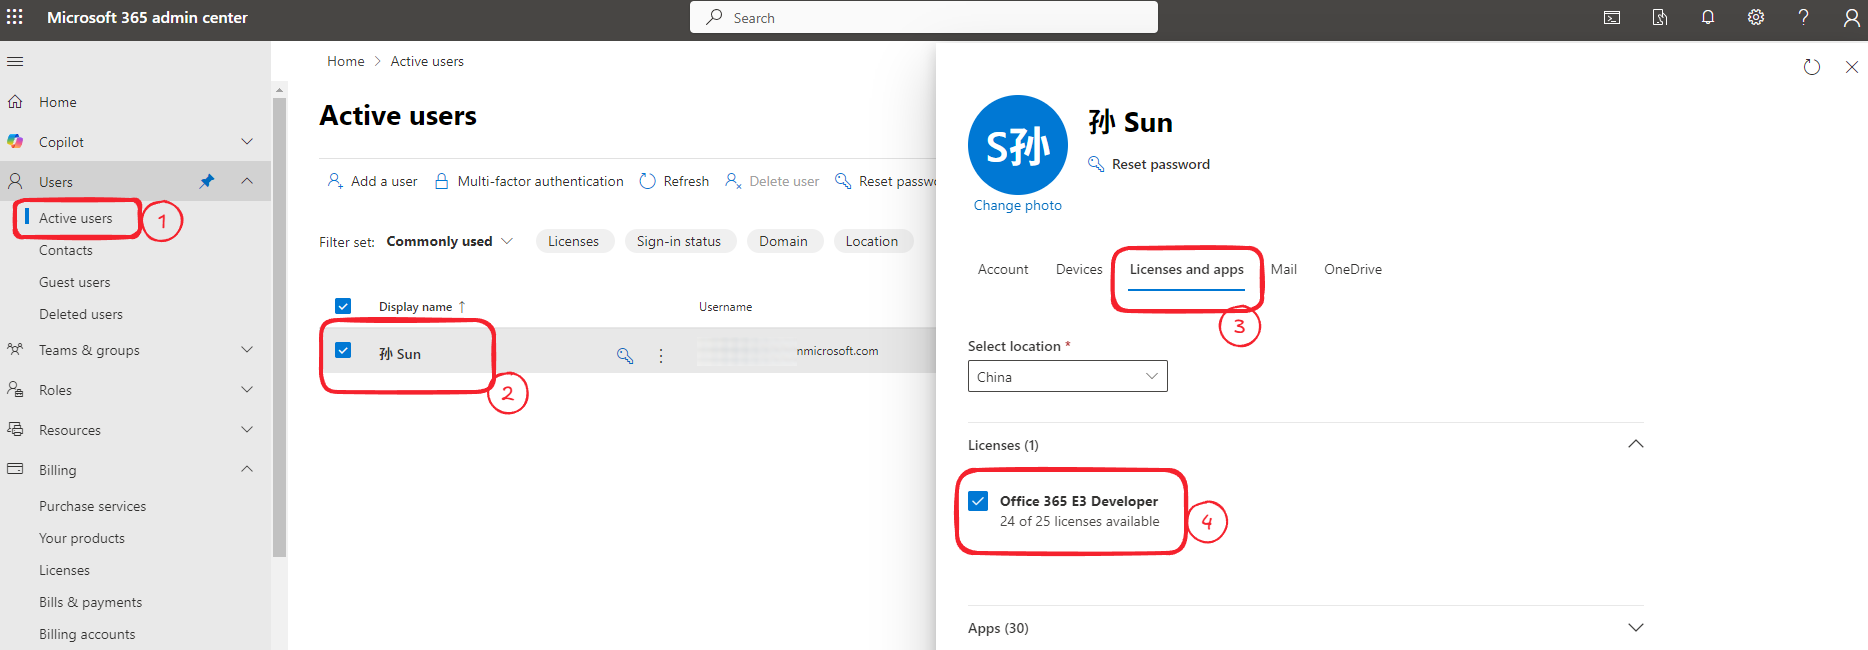Click the refresh icon in user panel
This screenshot has width=1868, height=650.
click(1811, 67)
